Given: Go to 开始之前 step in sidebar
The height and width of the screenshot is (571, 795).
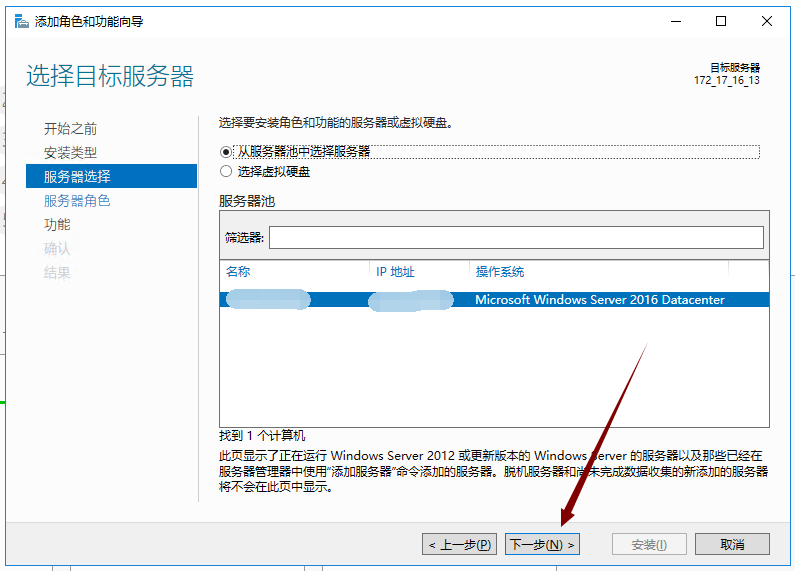Looking at the screenshot, I should point(70,129).
